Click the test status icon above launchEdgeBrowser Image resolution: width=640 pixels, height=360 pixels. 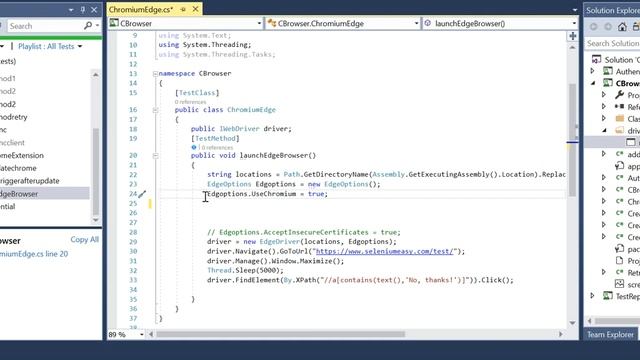coord(194,147)
